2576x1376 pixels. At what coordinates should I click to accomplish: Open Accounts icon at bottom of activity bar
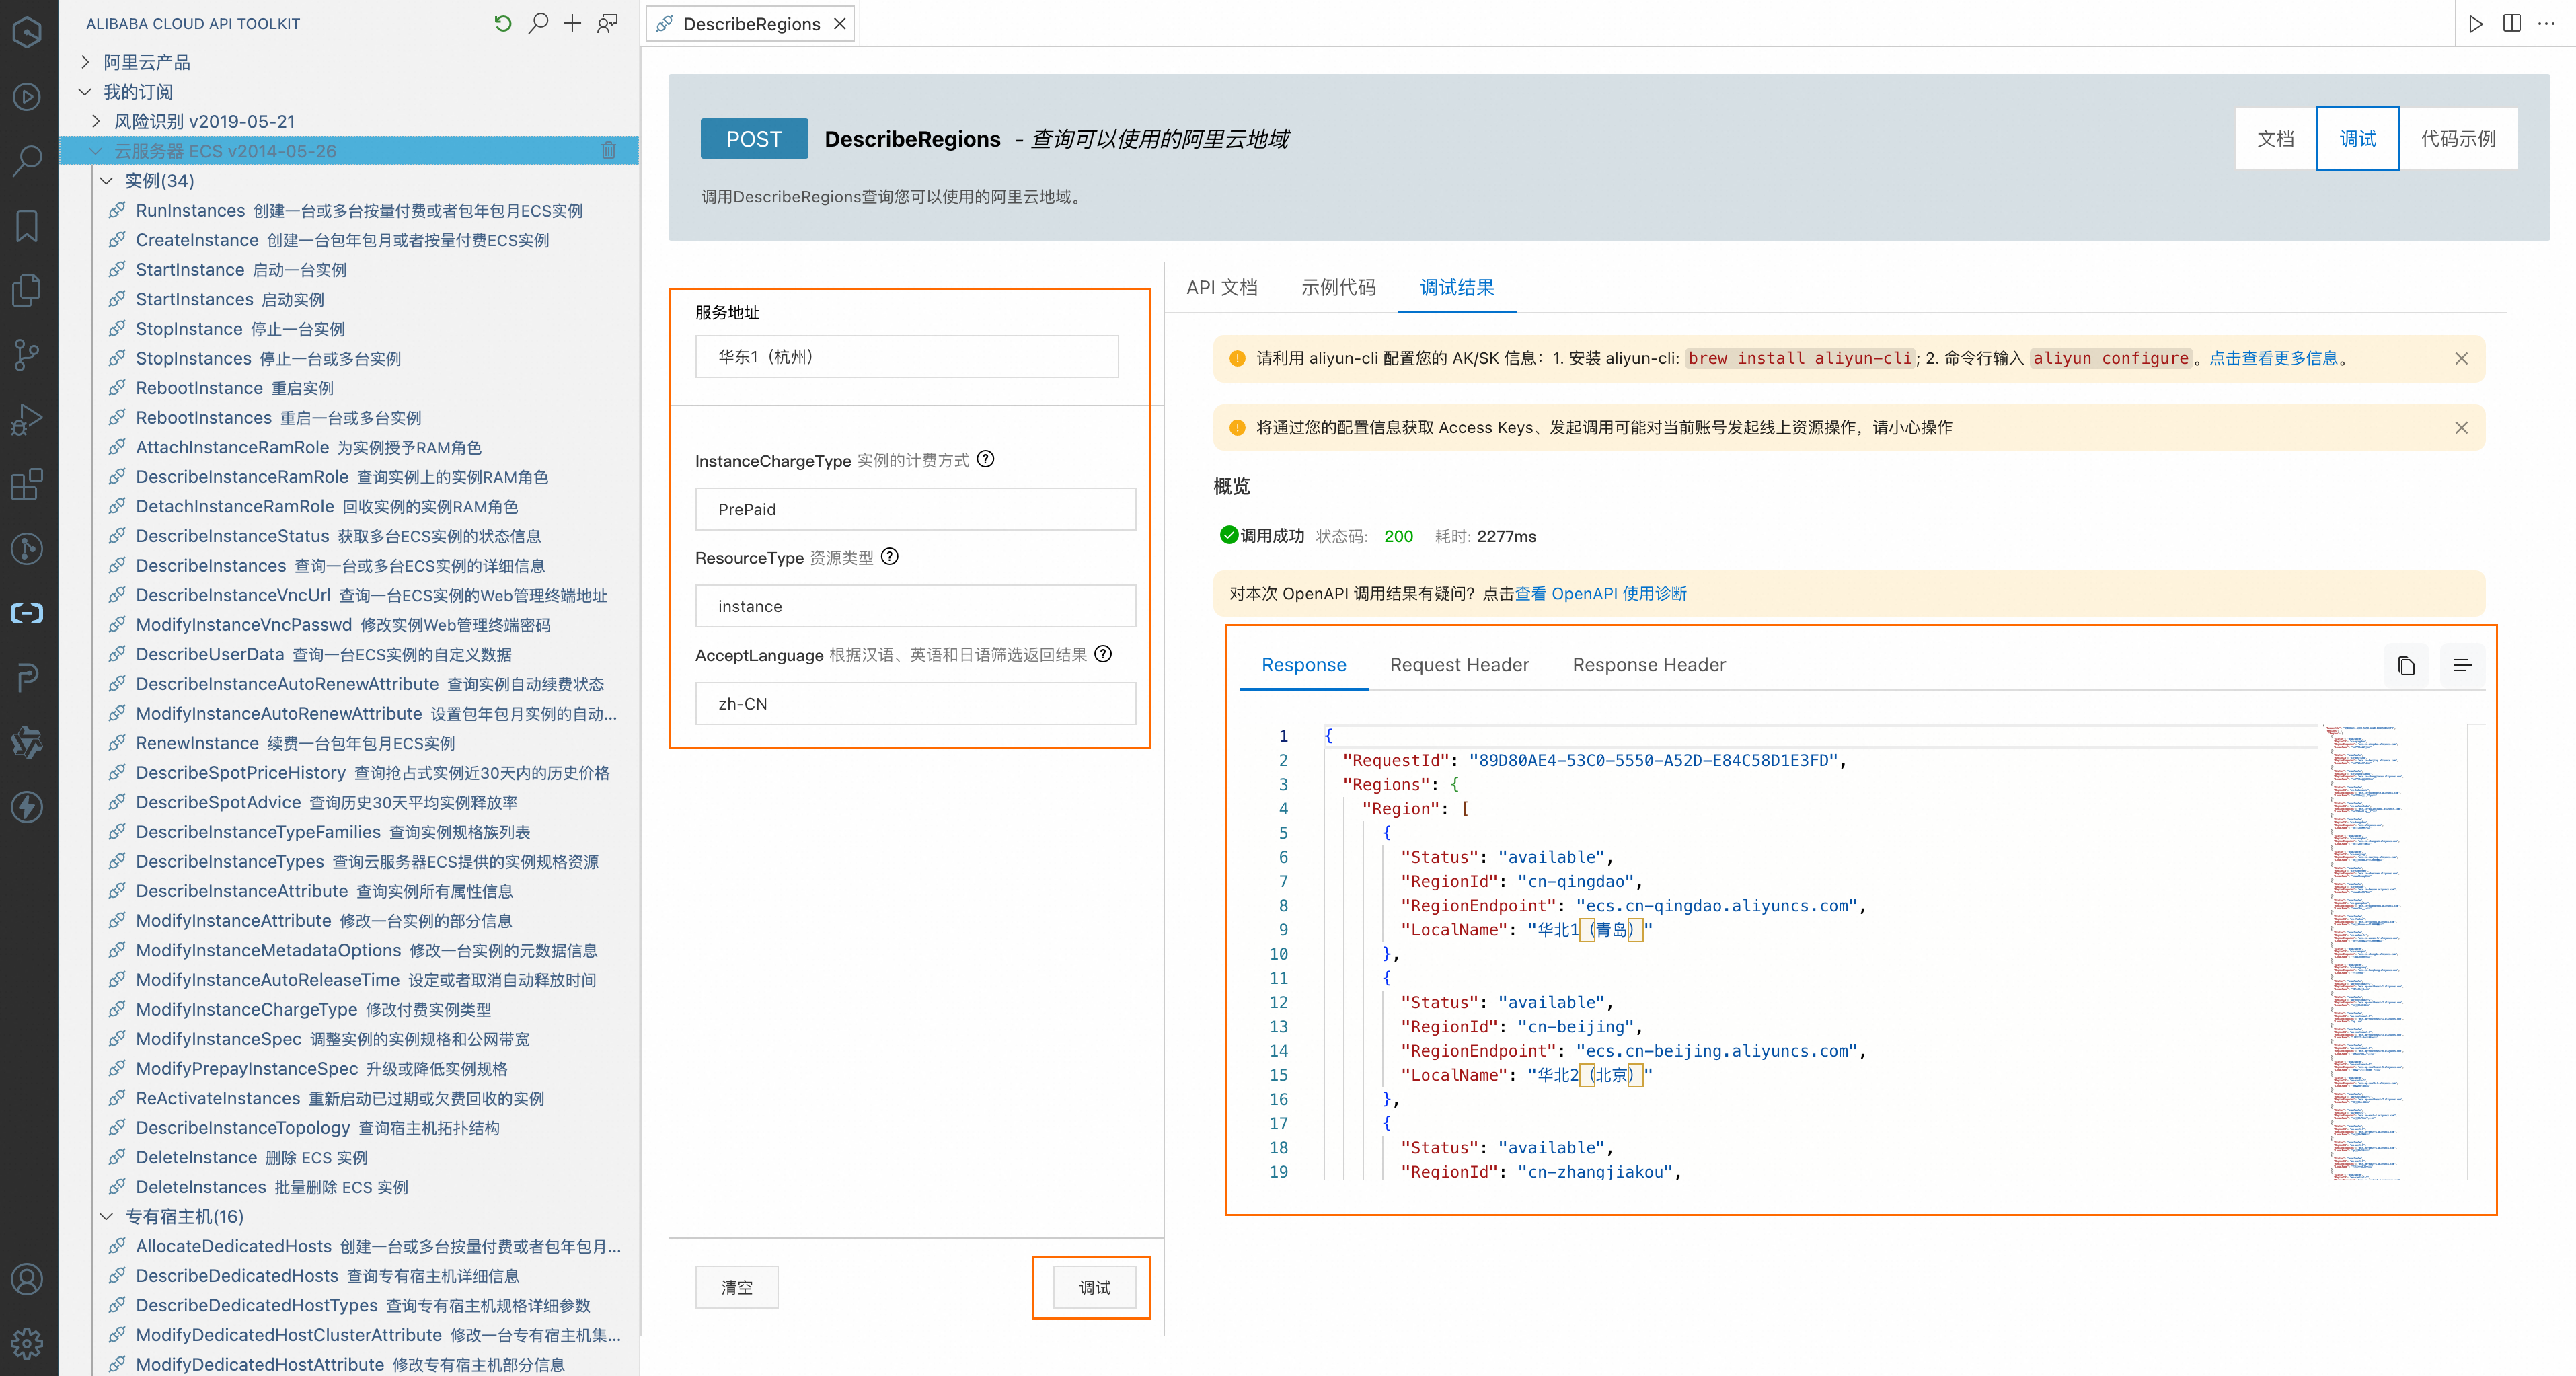pyautogui.click(x=27, y=1279)
